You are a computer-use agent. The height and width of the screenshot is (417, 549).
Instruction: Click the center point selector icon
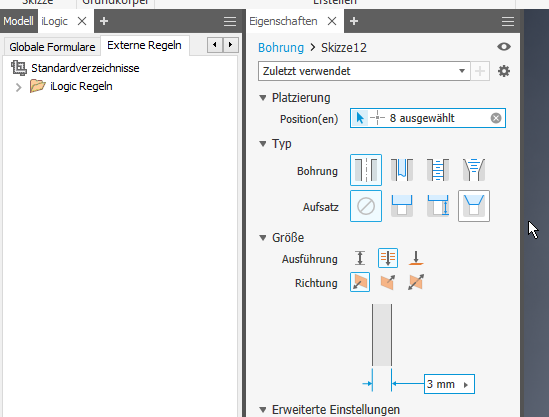coord(377,118)
